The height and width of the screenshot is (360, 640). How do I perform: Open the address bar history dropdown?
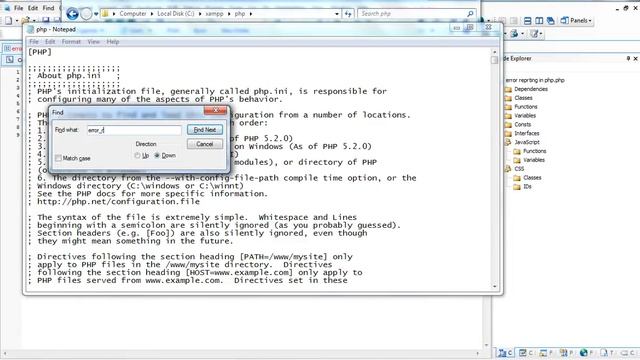(336, 14)
